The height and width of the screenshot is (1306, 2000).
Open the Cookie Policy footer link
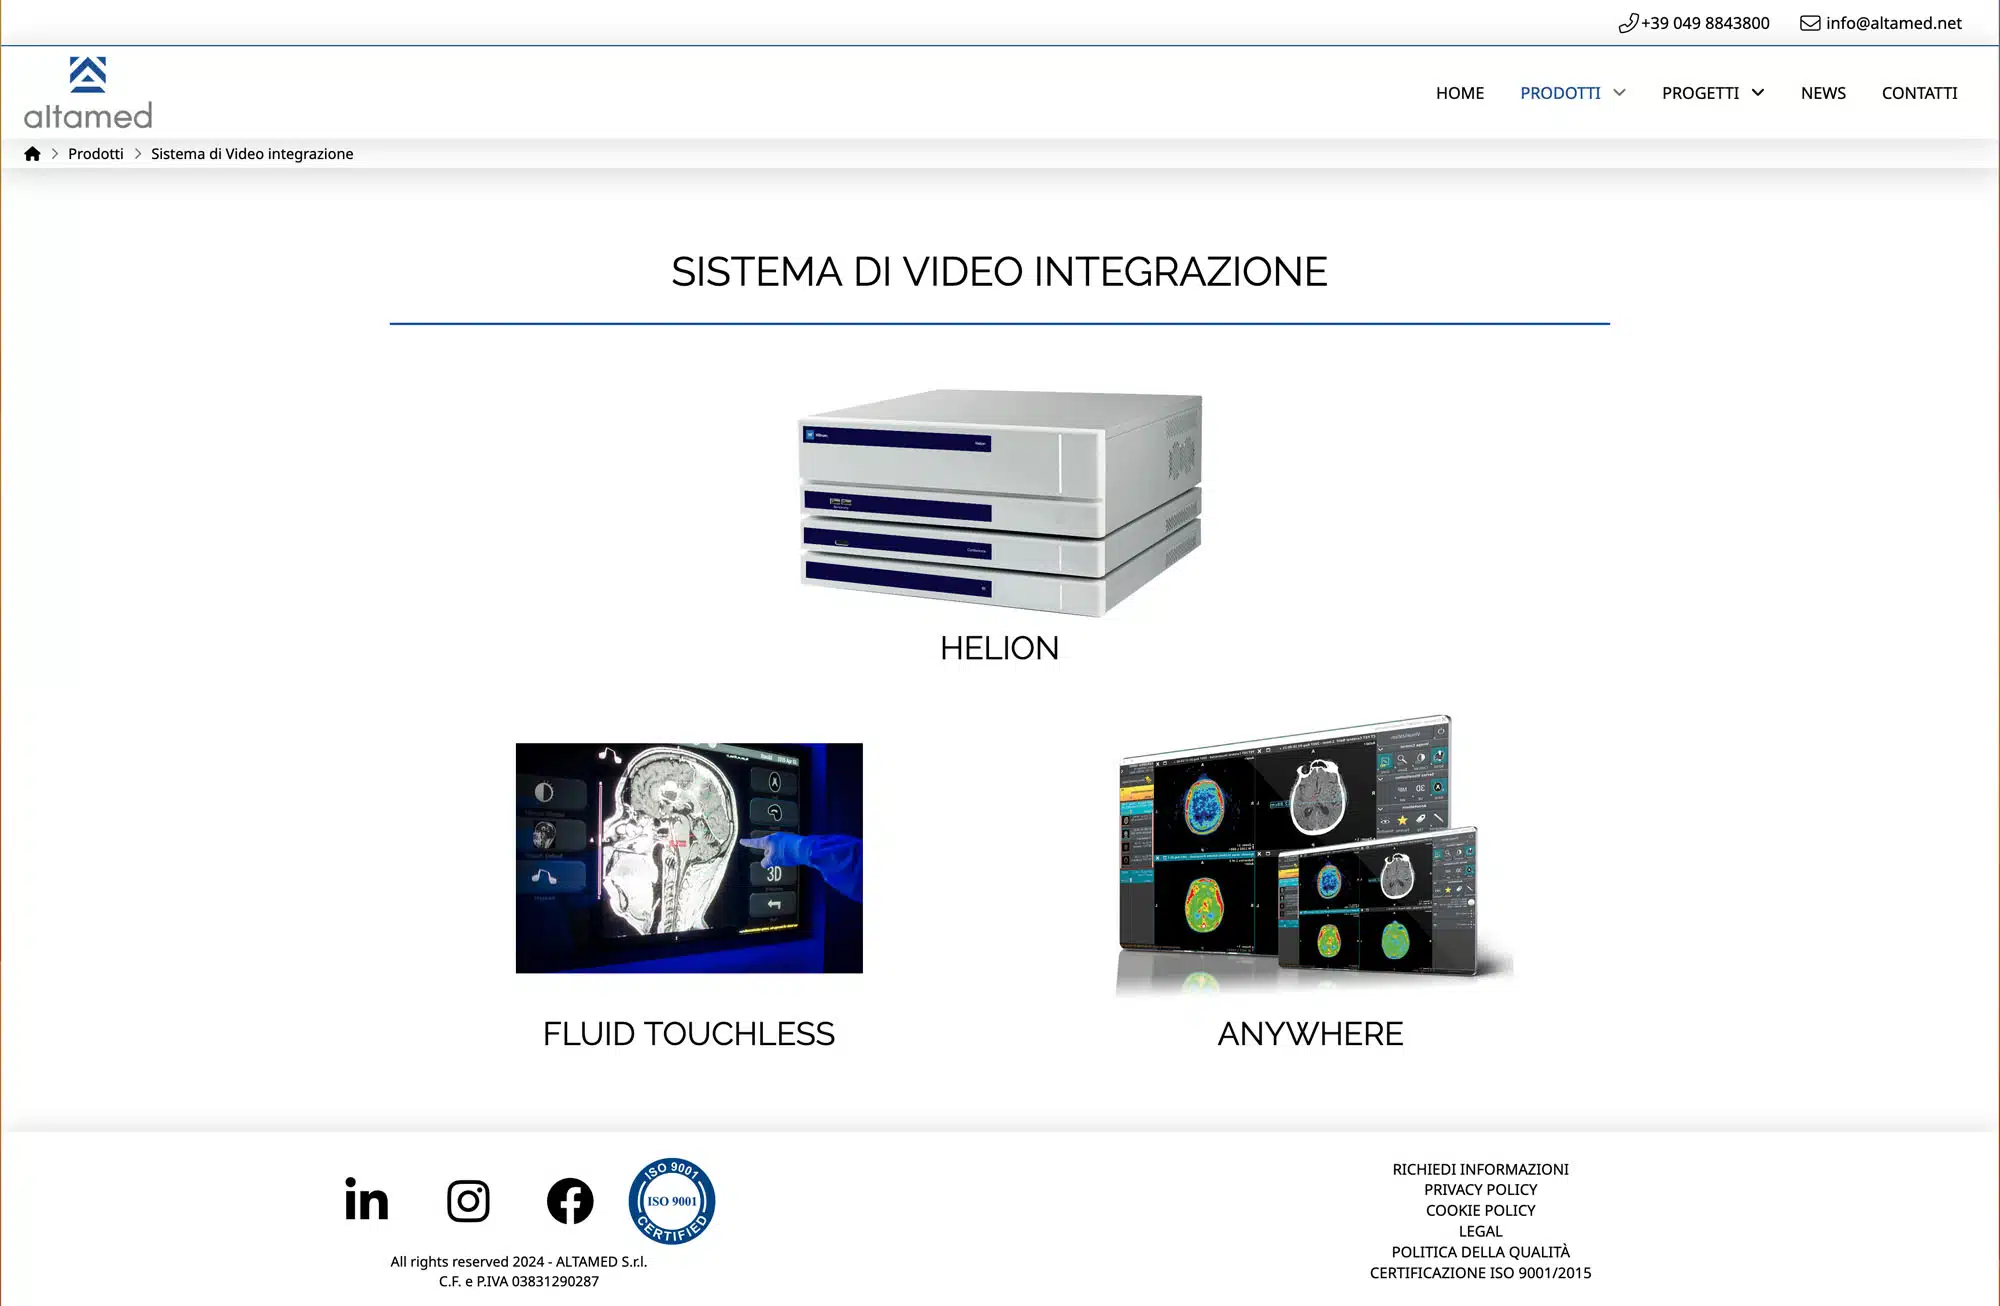[x=1480, y=1210]
